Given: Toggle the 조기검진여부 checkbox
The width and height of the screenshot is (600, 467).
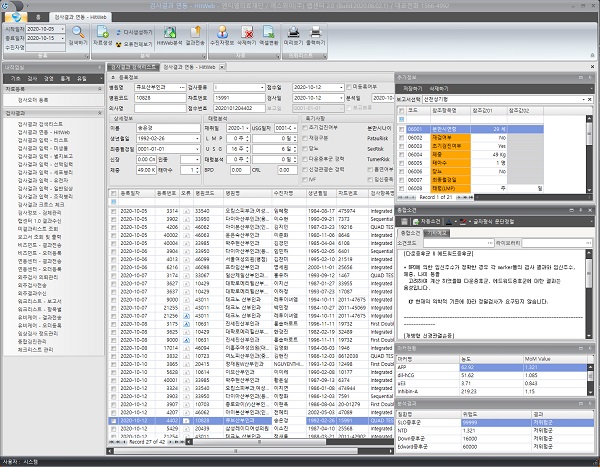Looking at the screenshot, I should 305,127.
